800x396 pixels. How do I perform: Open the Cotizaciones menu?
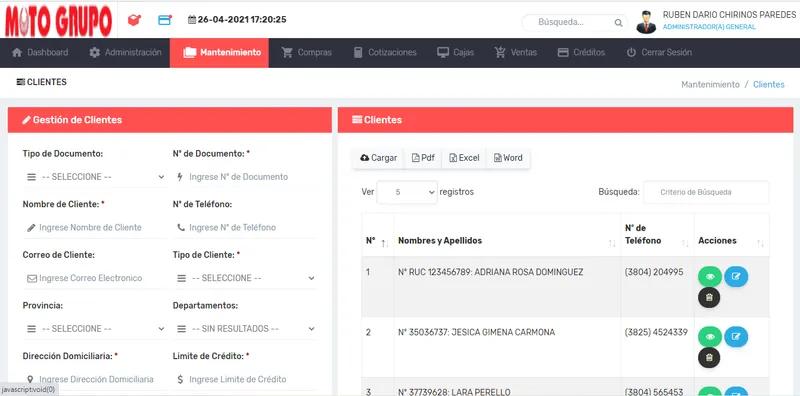(x=385, y=52)
